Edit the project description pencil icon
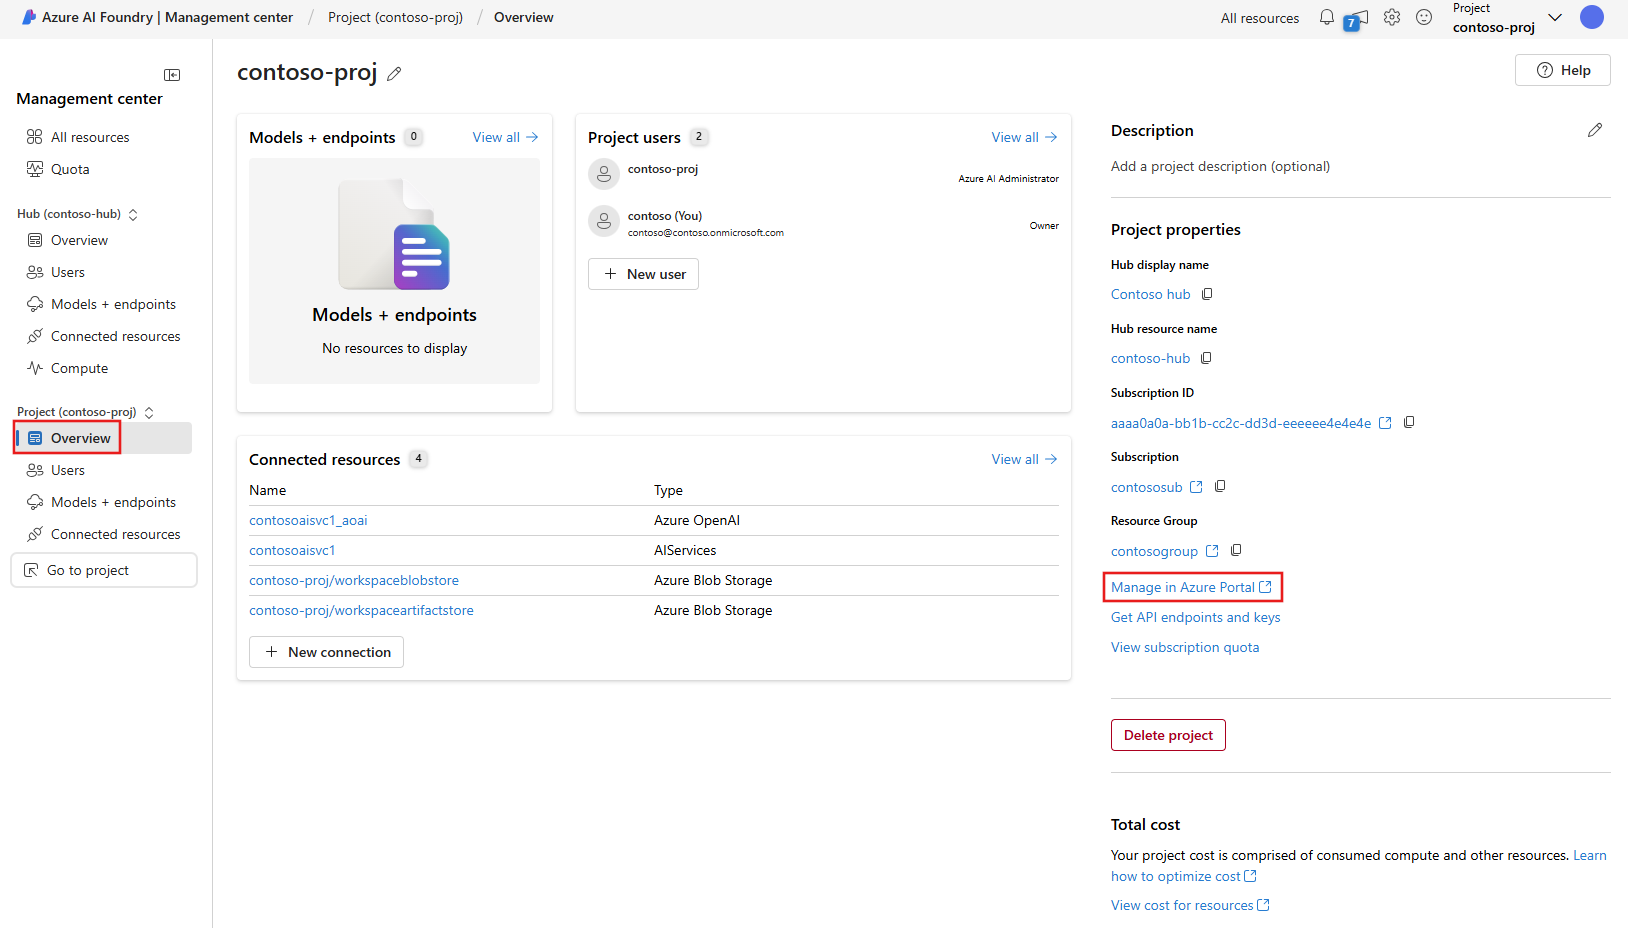This screenshot has width=1628, height=928. click(1595, 130)
